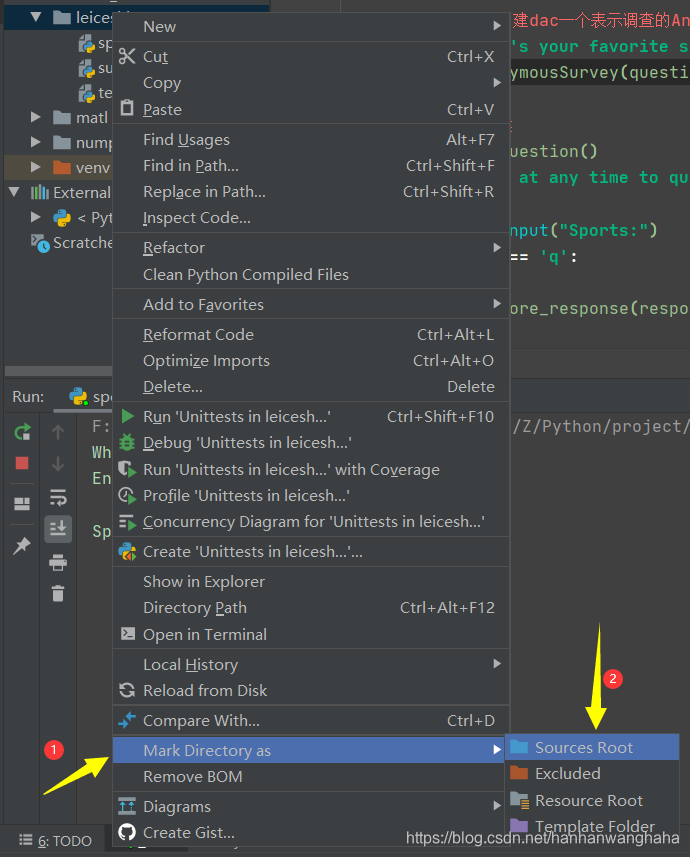Click the Up stack trace arrow
690x857 pixels.
[58, 432]
